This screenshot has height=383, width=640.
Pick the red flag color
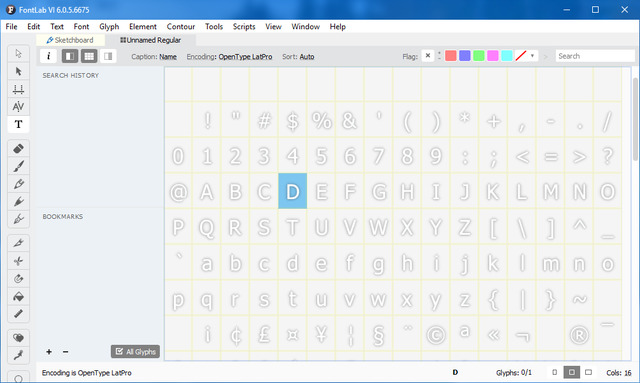tap(451, 56)
